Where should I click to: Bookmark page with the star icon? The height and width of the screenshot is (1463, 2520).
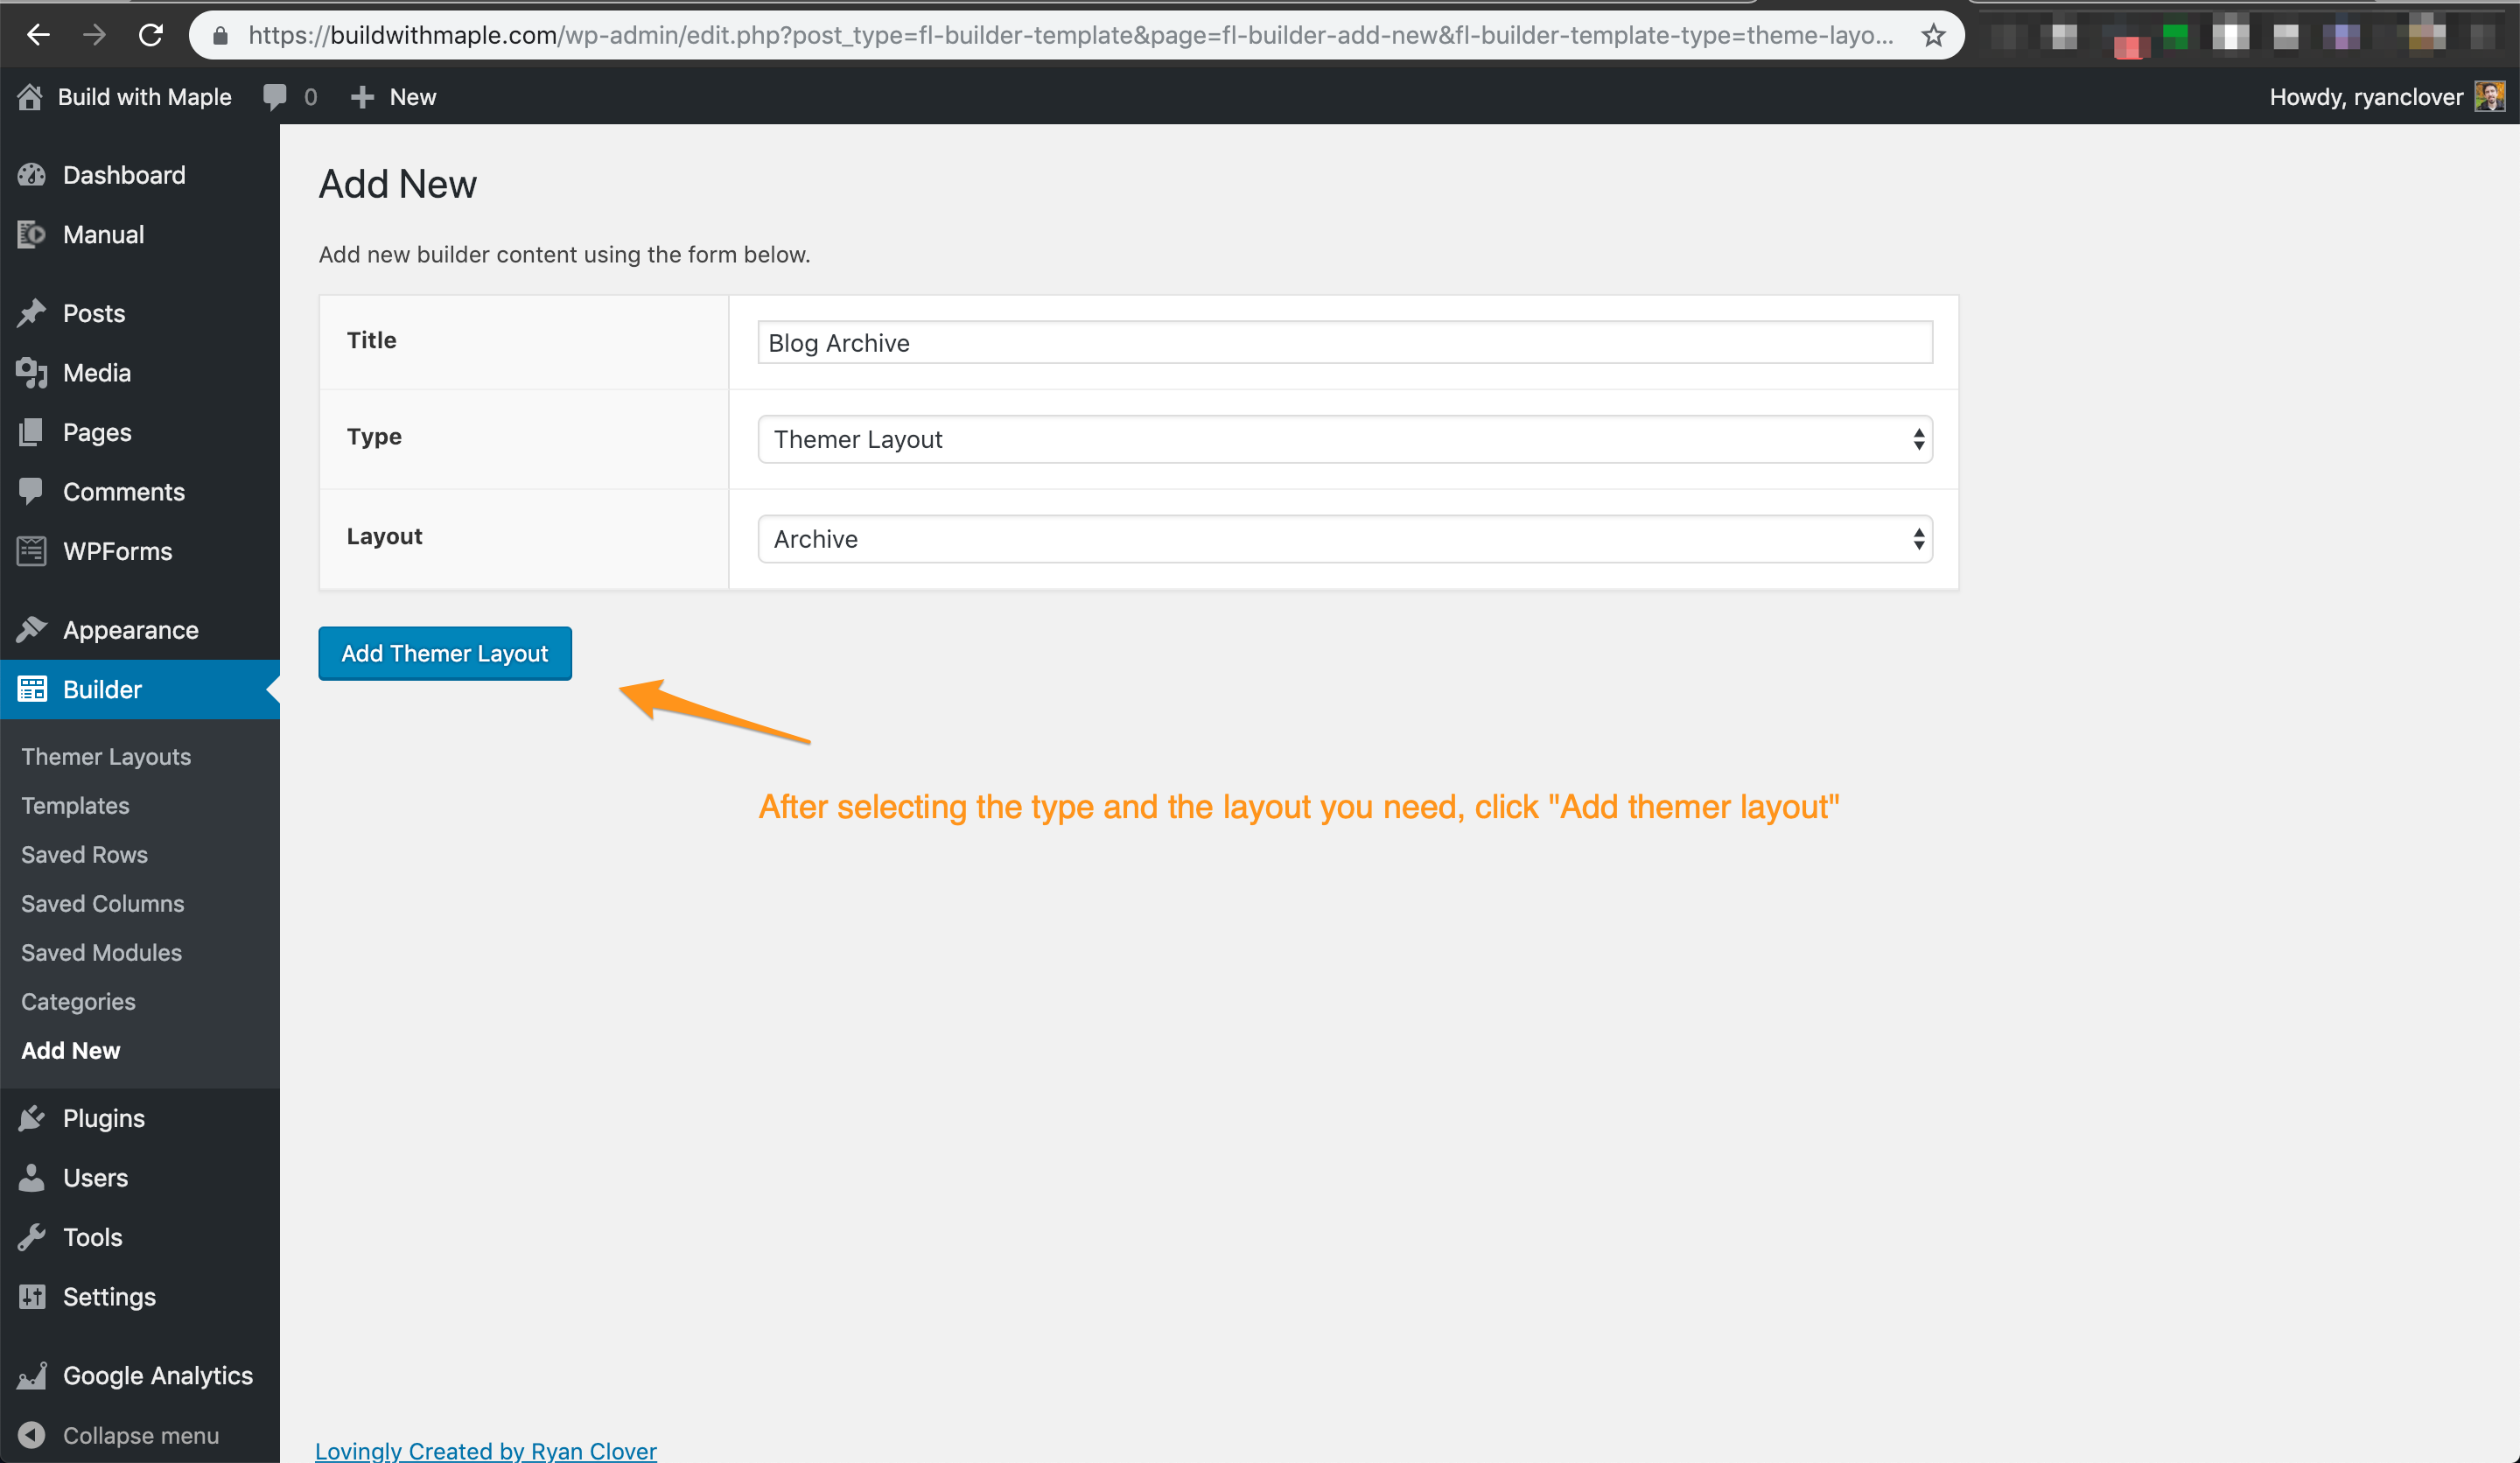tap(1933, 36)
